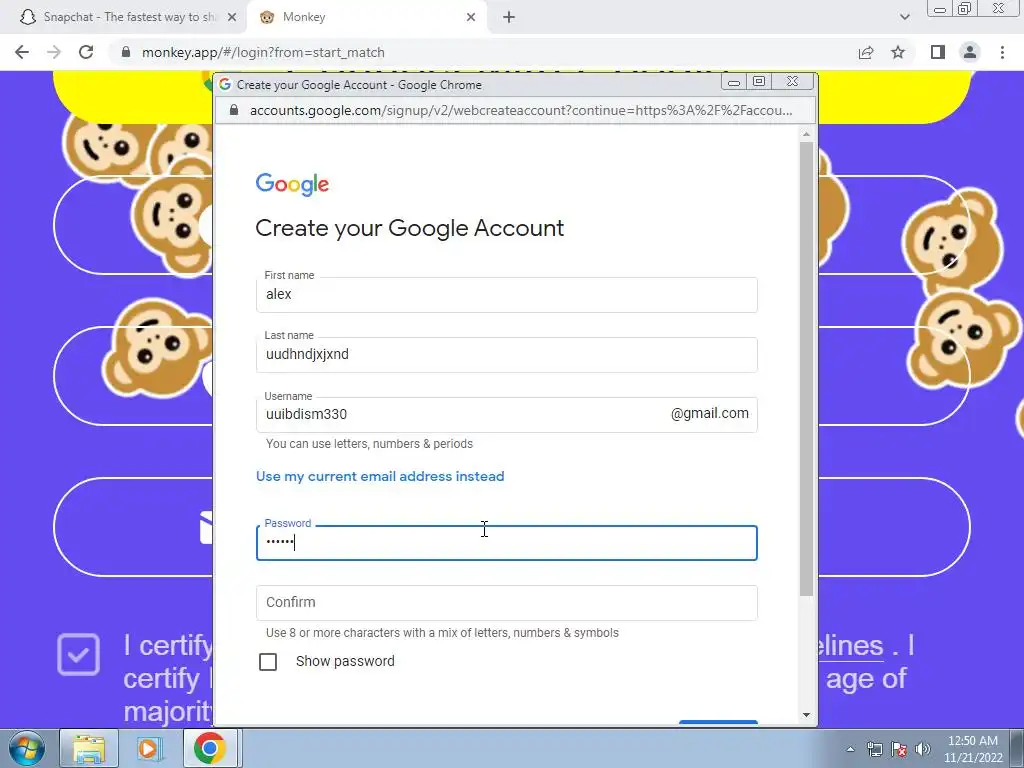This screenshot has height=768, width=1024.
Task: Click the padlock in Google popup address bar
Action: pyautogui.click(x=234, y=110)
